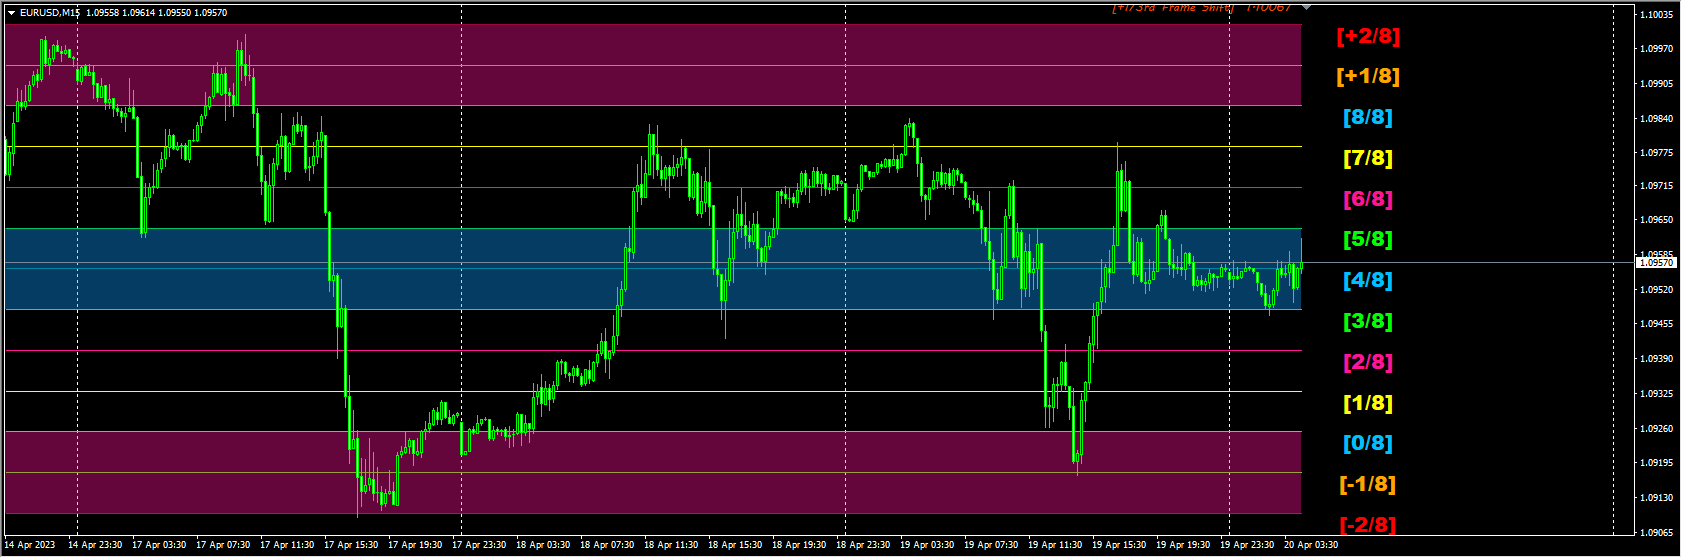
Task: Click 1.09905 on the price scale
Action: [1658, 84]
